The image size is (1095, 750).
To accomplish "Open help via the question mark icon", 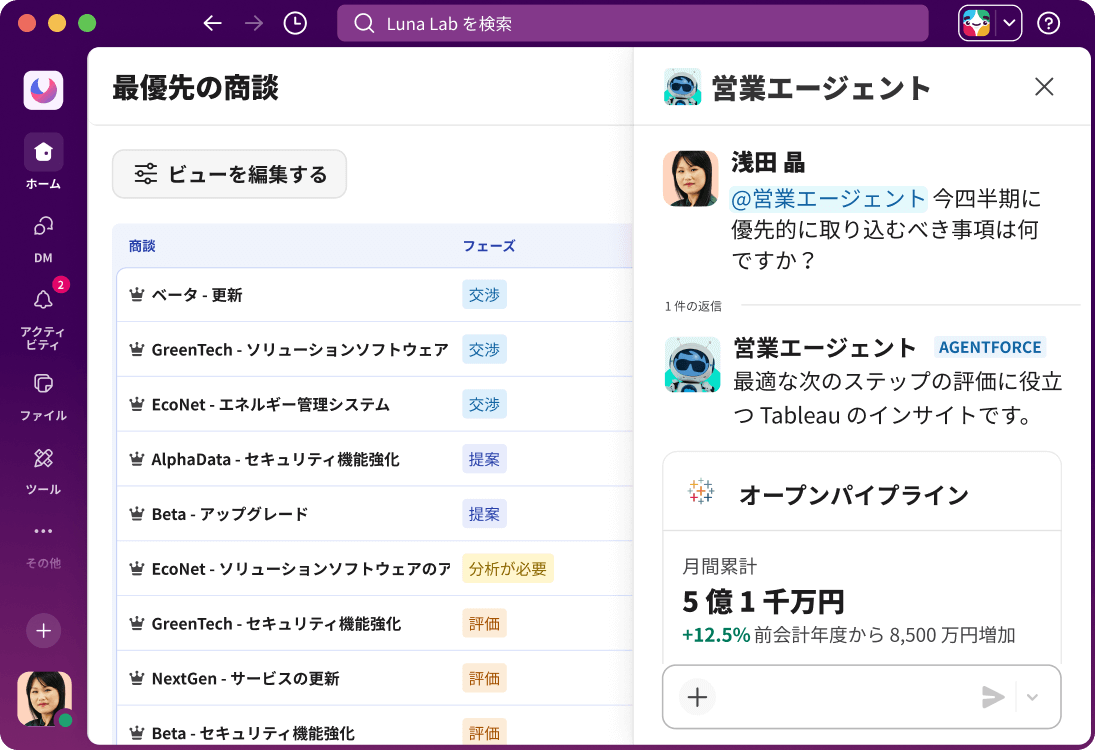I will (x=1048, y=22).
